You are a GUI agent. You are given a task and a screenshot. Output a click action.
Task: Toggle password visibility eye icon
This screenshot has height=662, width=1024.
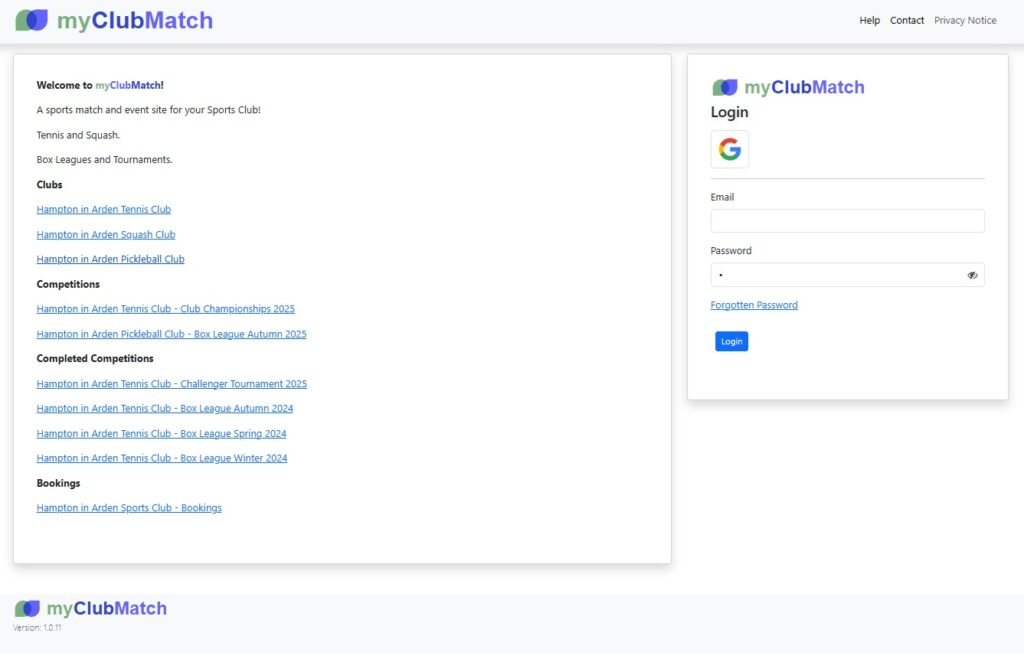pos(972,275)
